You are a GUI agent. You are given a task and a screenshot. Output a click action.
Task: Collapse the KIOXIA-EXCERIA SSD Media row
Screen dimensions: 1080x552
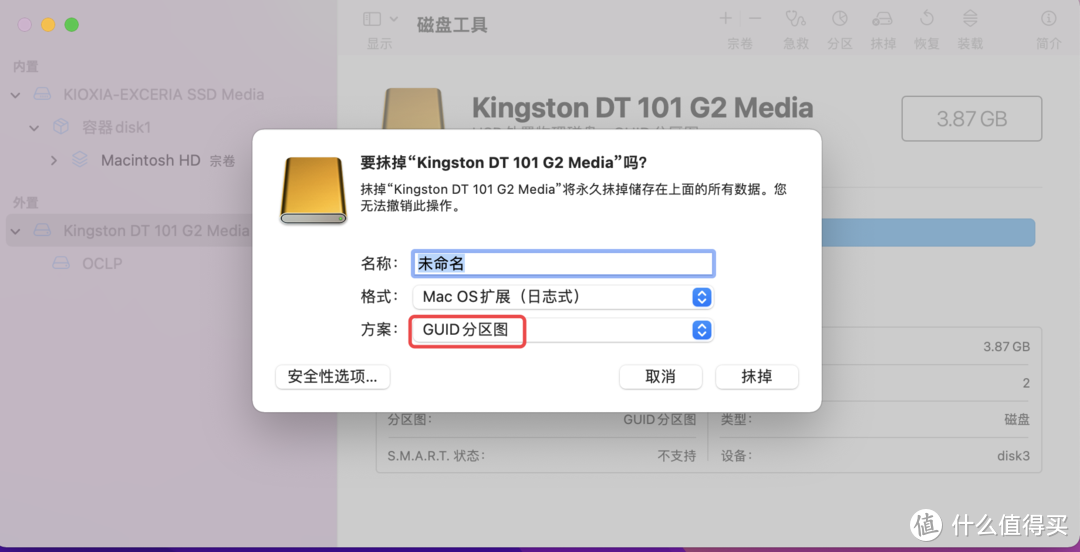coord(16,94)
